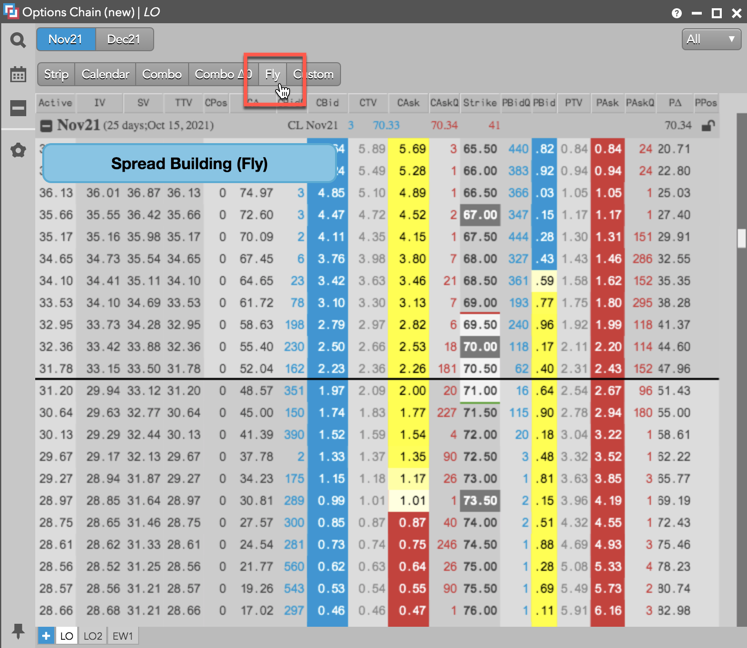Select the Calendar spread button

[105, 74]
